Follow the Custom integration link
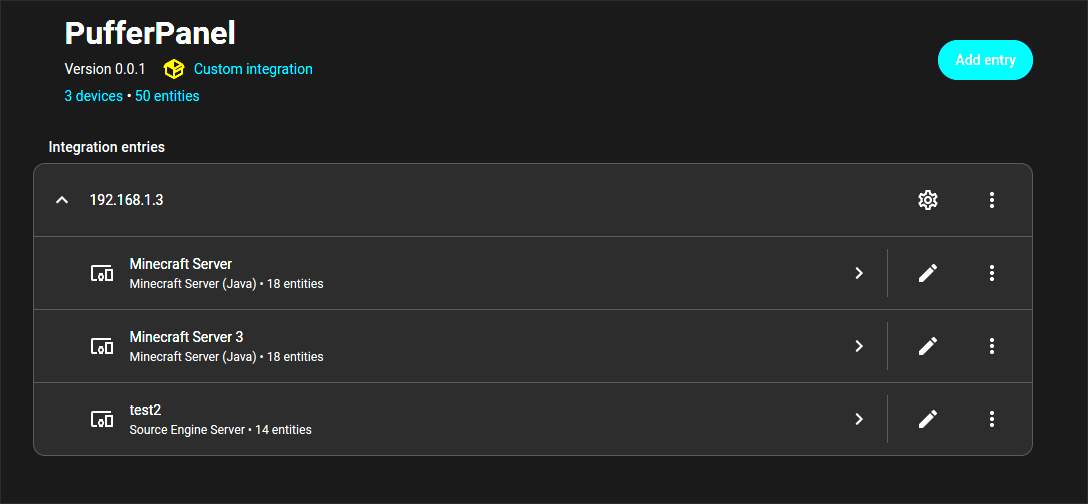 [x=253, y=69]
